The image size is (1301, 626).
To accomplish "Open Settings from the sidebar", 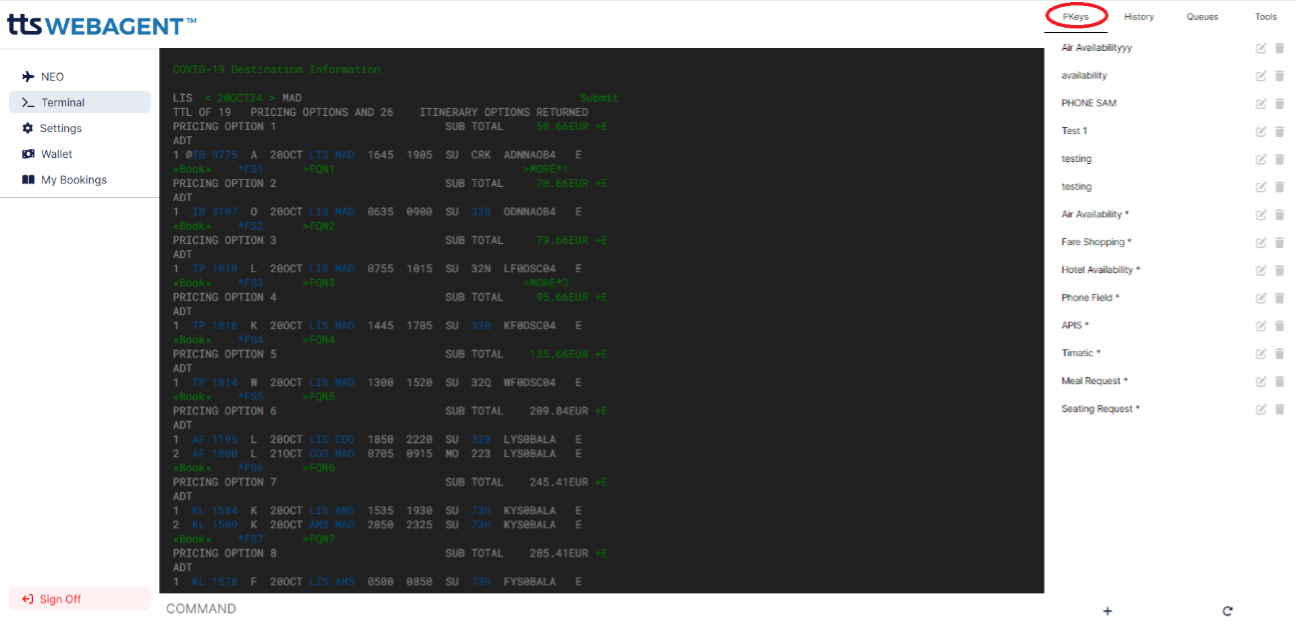I will (80, 128).
